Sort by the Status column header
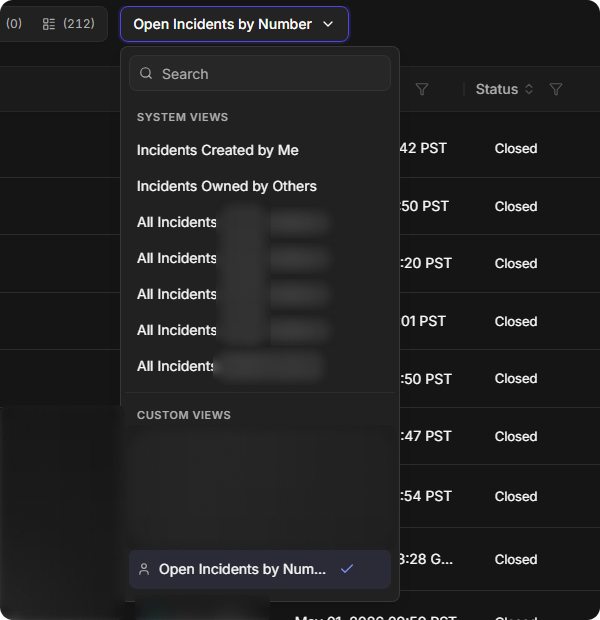The image size is (600, 620). point(504,89)
